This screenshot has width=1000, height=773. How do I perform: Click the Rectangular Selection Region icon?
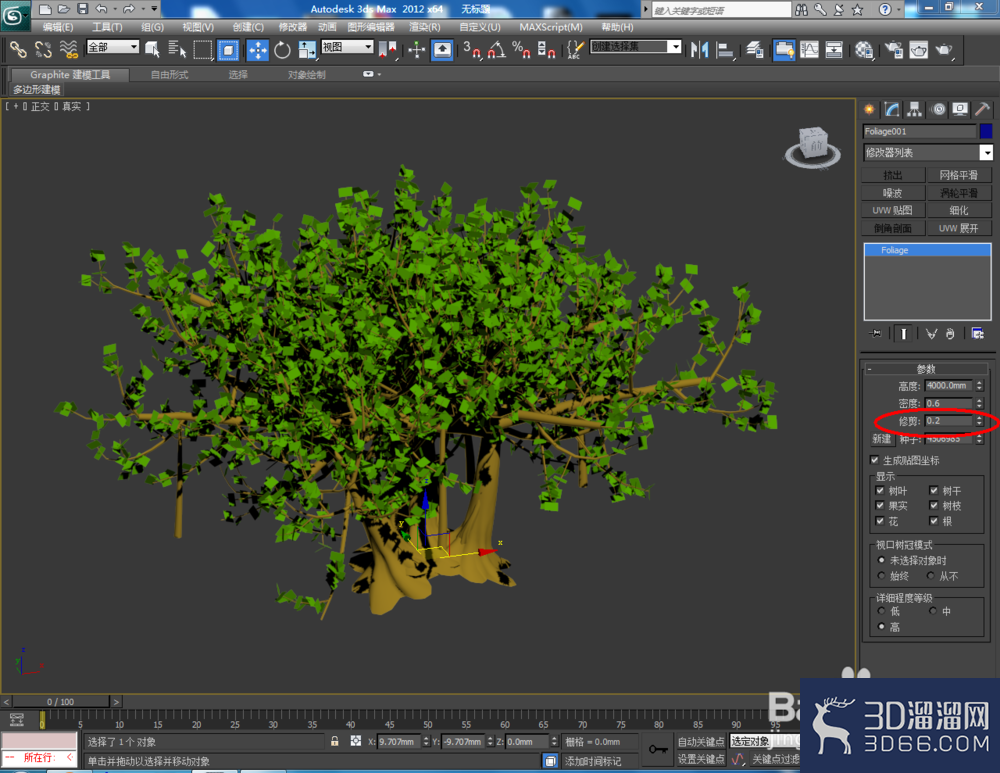[203, 49]
